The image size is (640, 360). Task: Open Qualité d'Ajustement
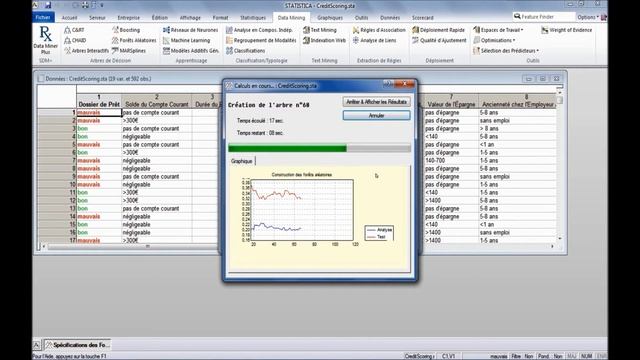(439, 40)
